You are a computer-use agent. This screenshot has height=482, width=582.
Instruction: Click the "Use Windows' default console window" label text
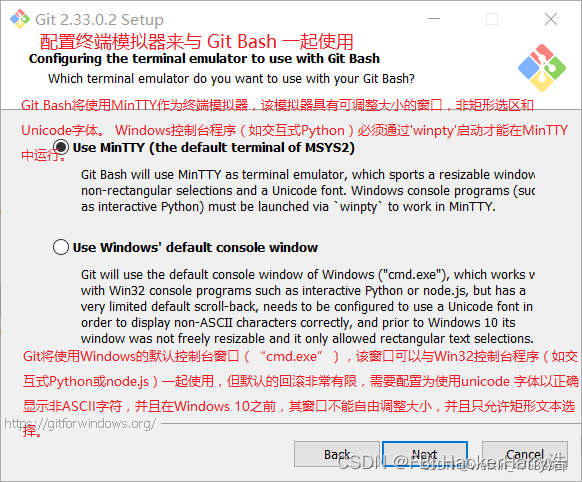coord(195,247)
